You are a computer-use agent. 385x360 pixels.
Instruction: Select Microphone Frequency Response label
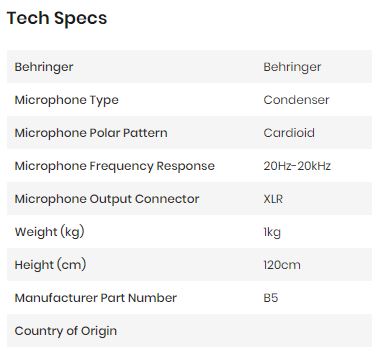114,166
